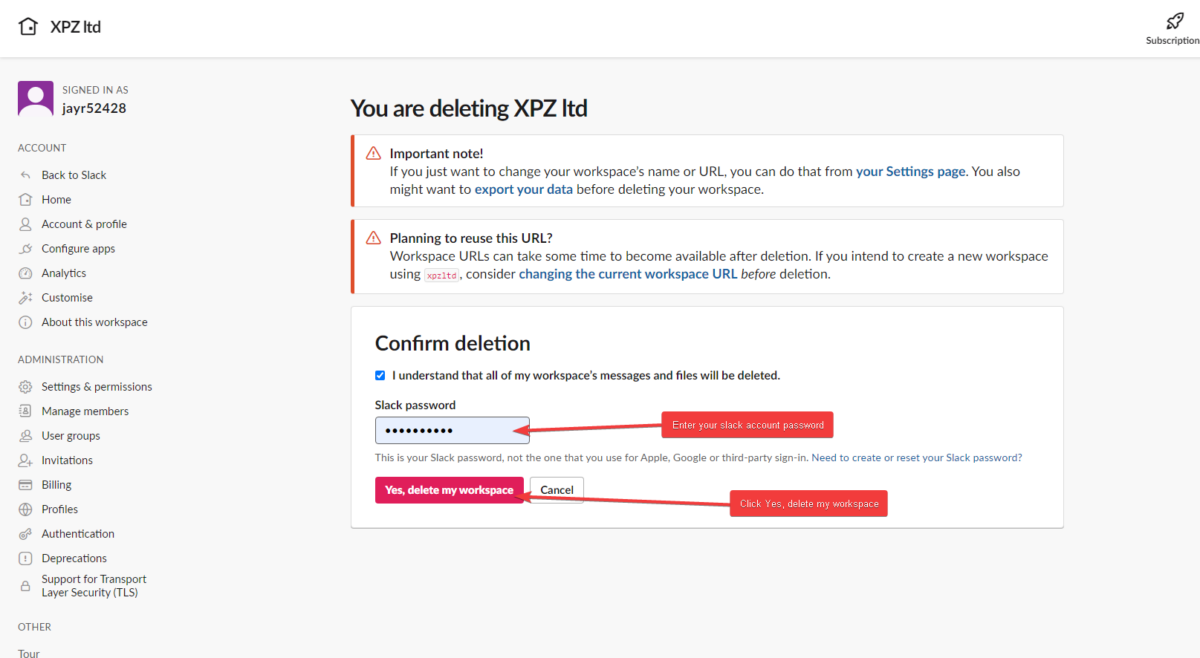
Task: Click the Authentication key icon
Action: tap(25, 534)
